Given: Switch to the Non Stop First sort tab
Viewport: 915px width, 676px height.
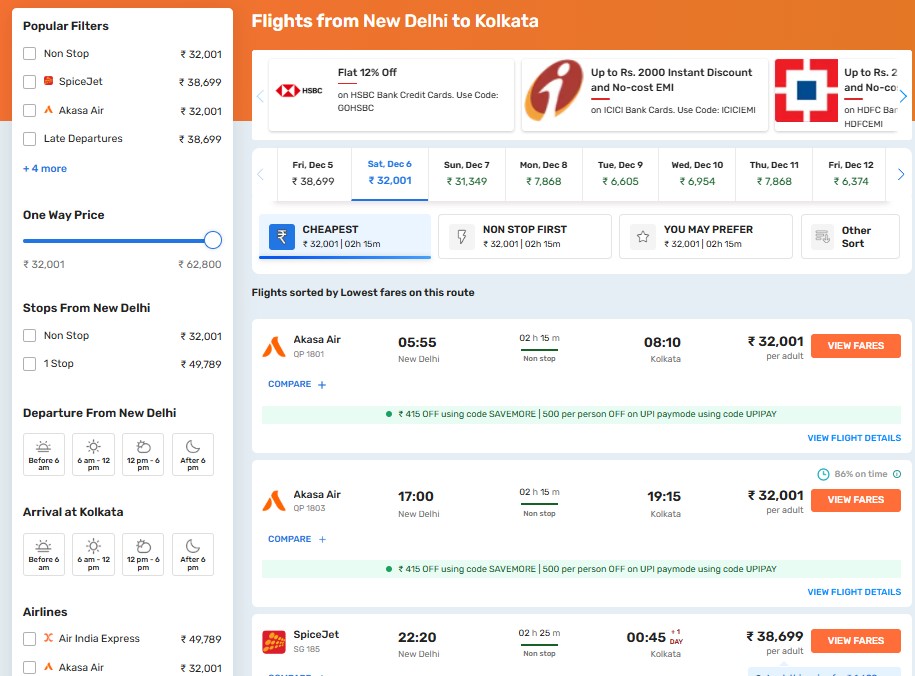Looking at the screenshot, I should click(525, 237).
